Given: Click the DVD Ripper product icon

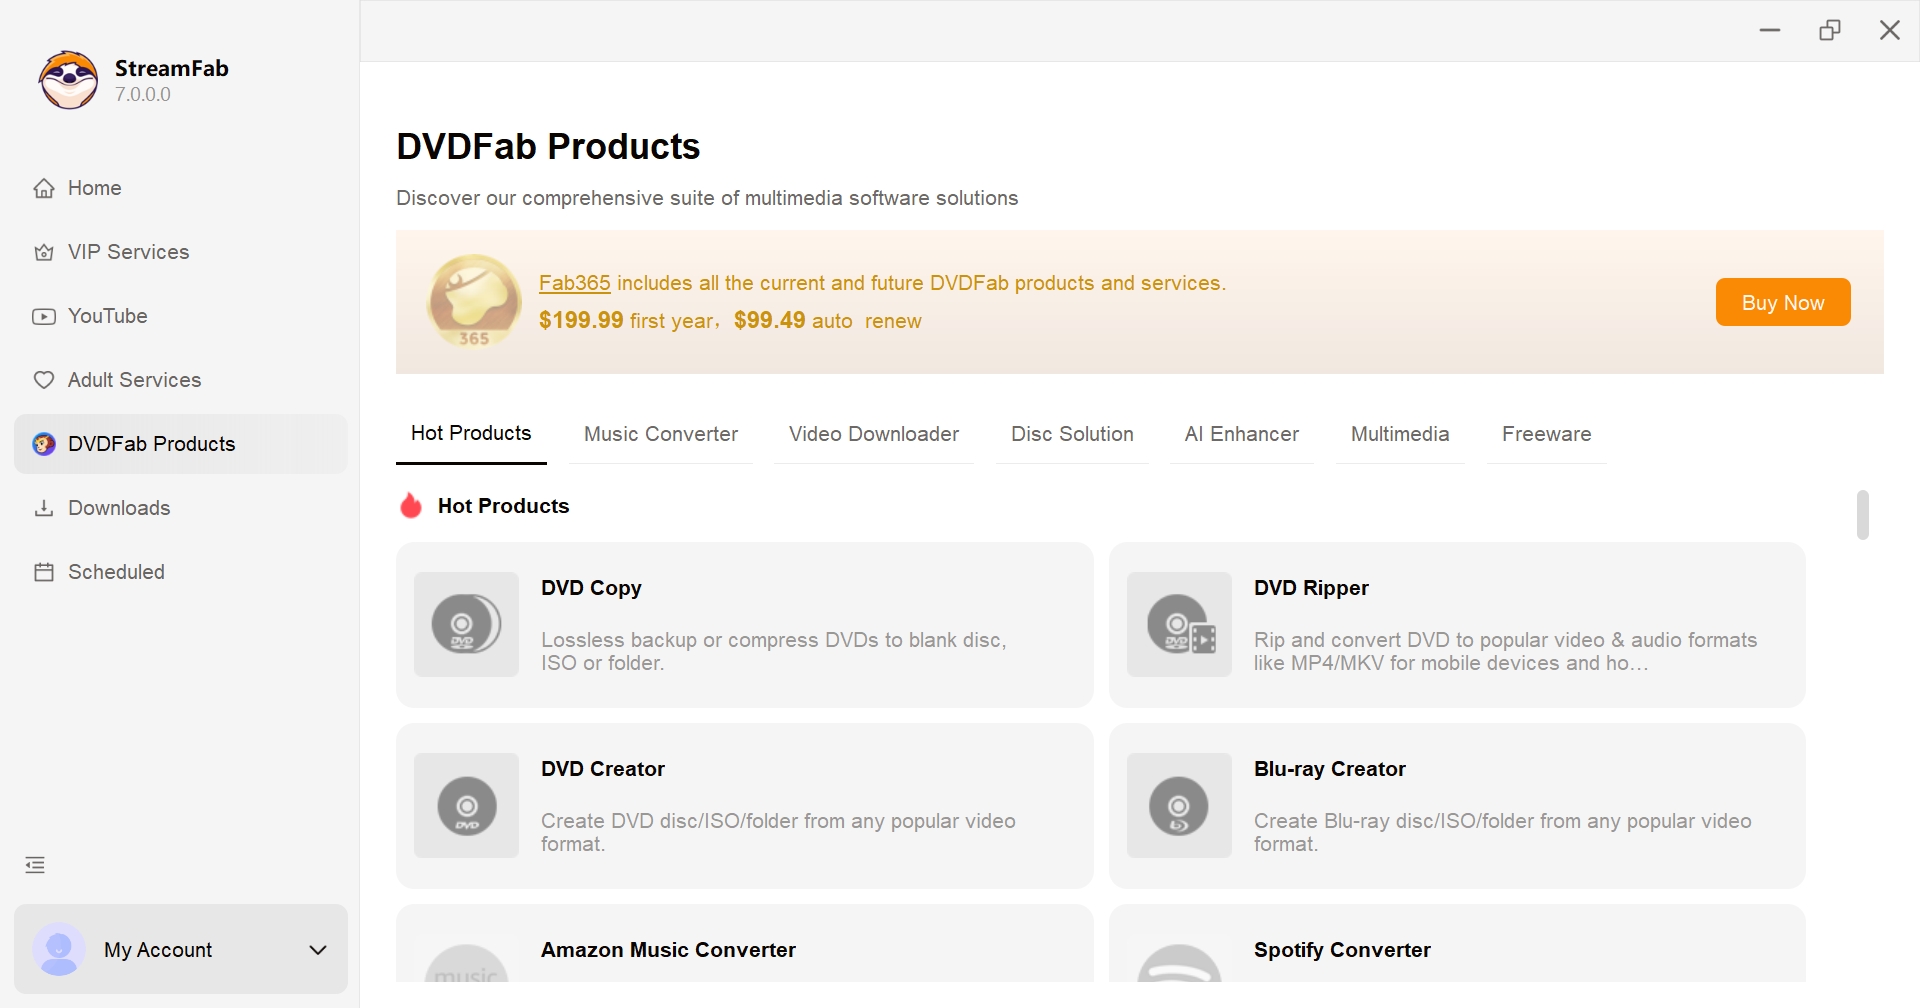Looking at the screenshot, I should point(1179,624).
